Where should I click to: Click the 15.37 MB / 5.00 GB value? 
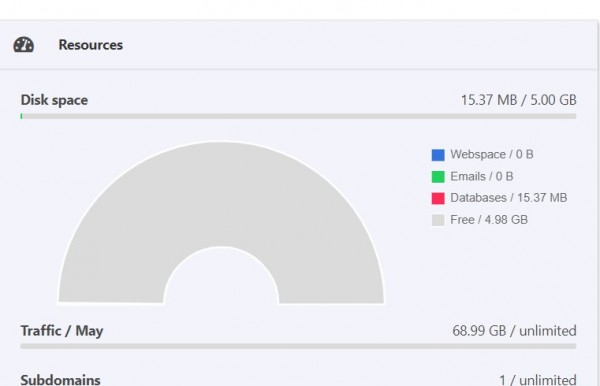pyautogui.click(x=518, y=100)
